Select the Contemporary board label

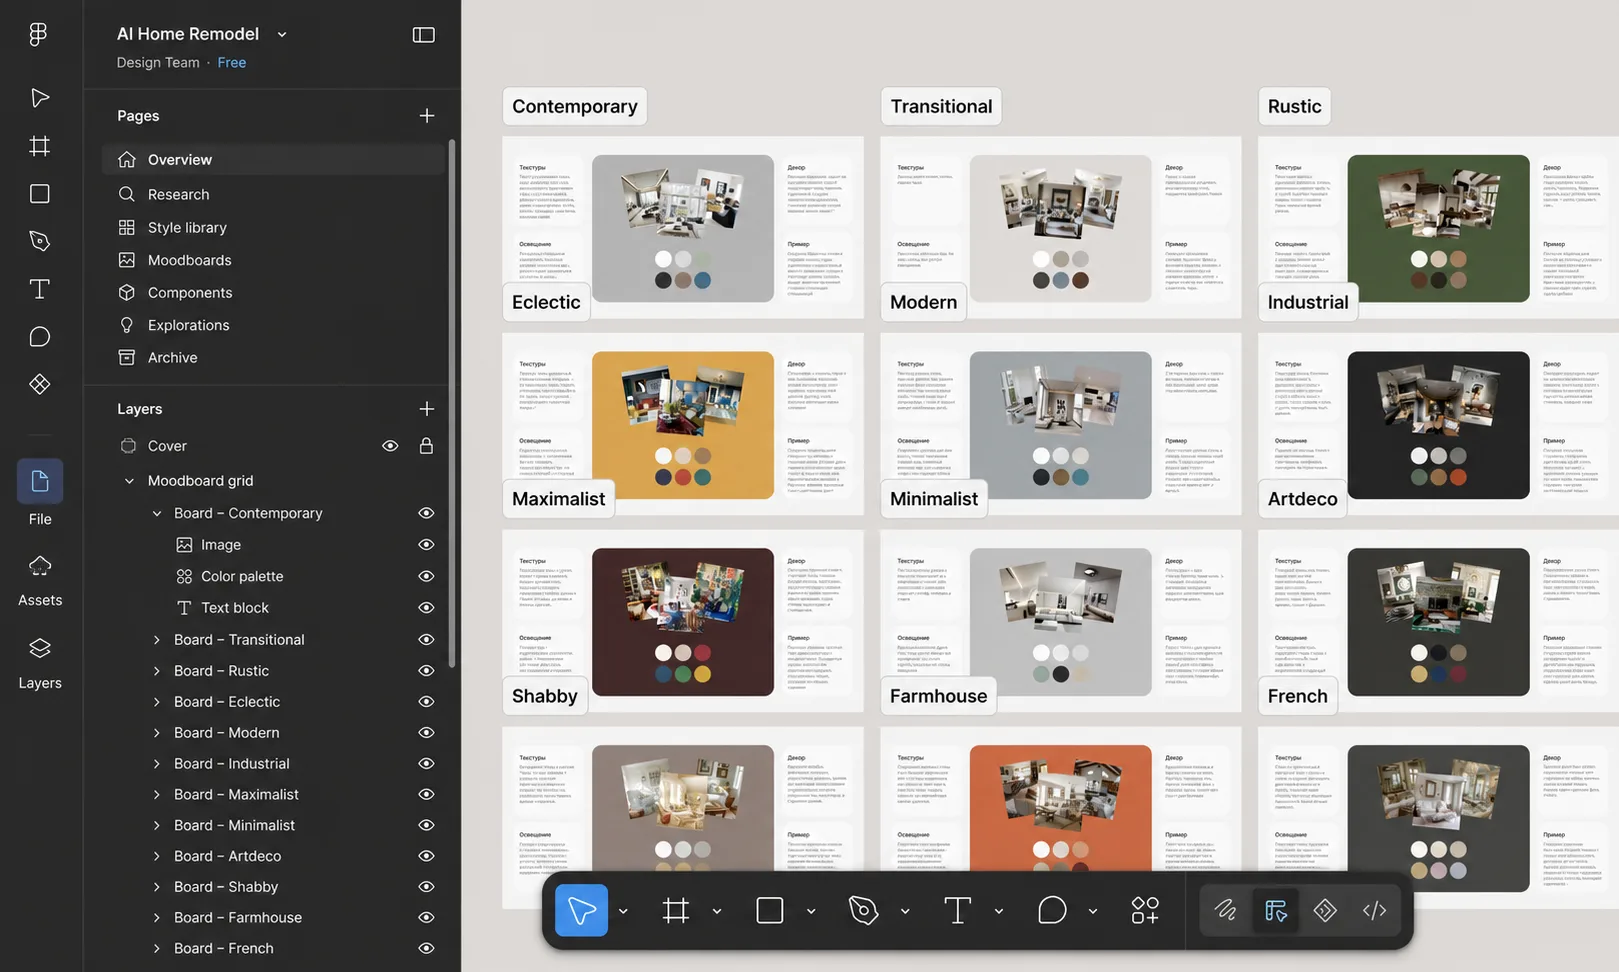tap(575, 106)
